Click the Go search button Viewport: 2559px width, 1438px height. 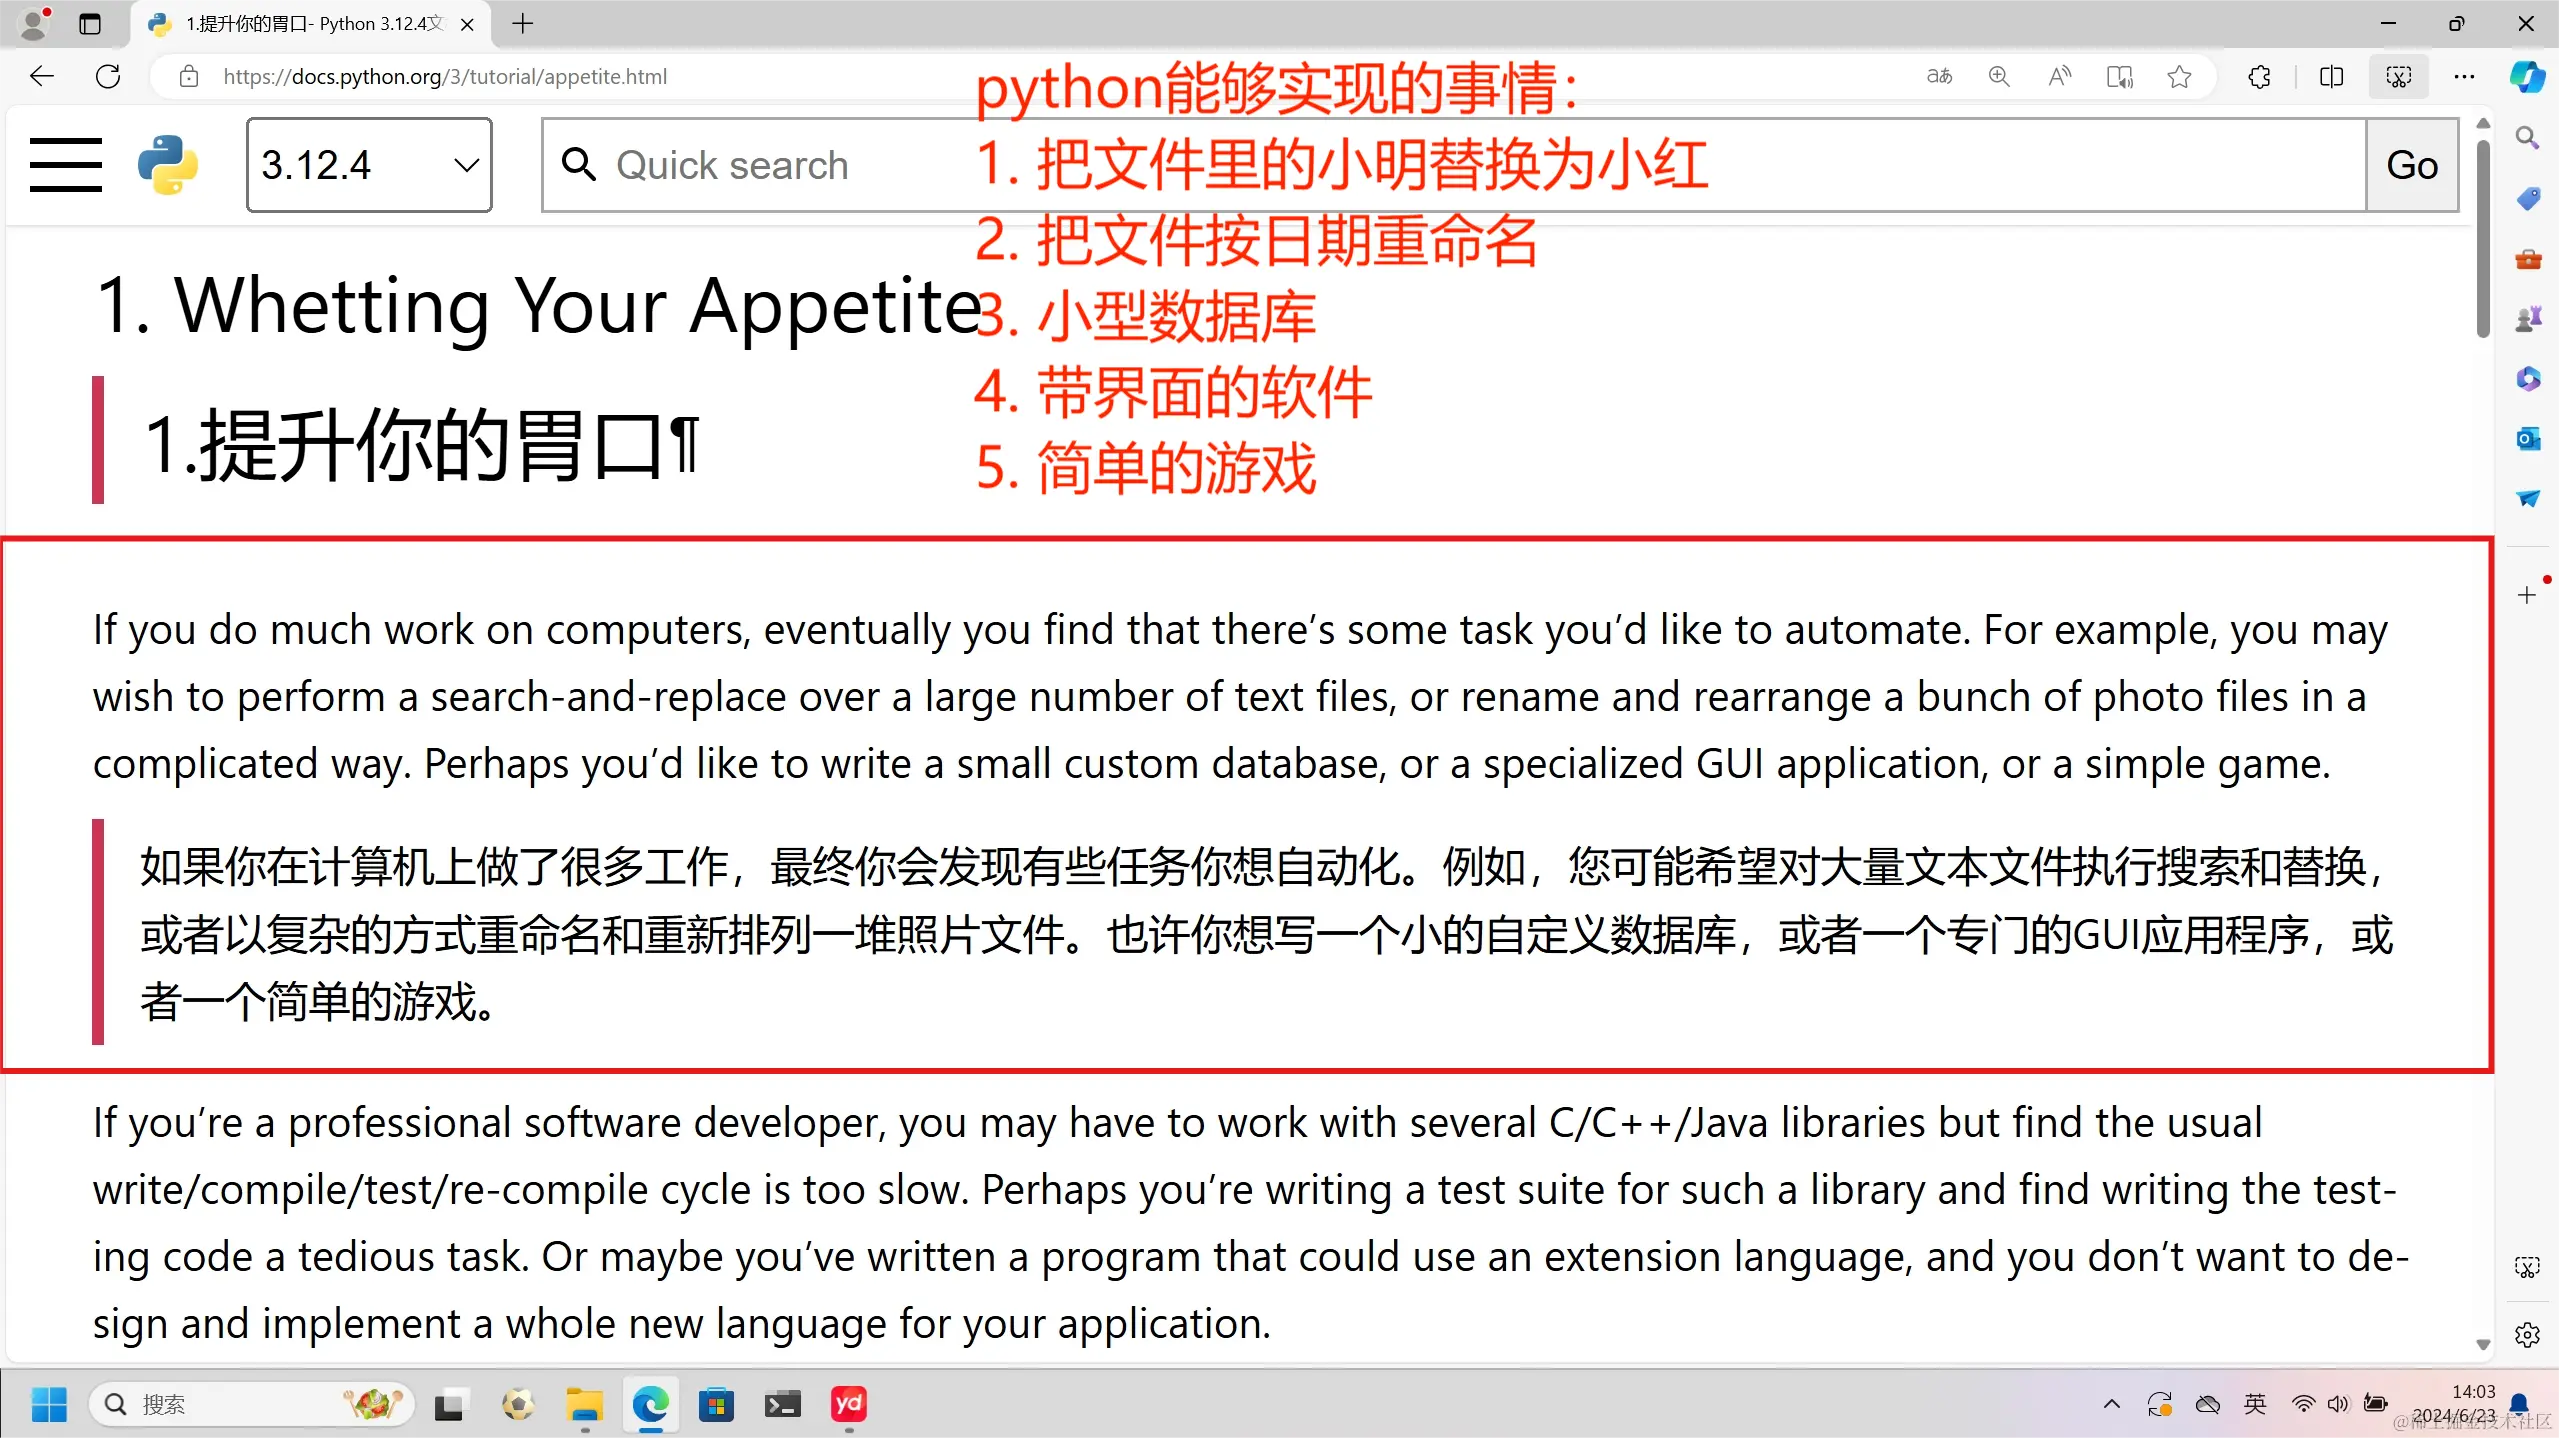(x=2411, y=164)
